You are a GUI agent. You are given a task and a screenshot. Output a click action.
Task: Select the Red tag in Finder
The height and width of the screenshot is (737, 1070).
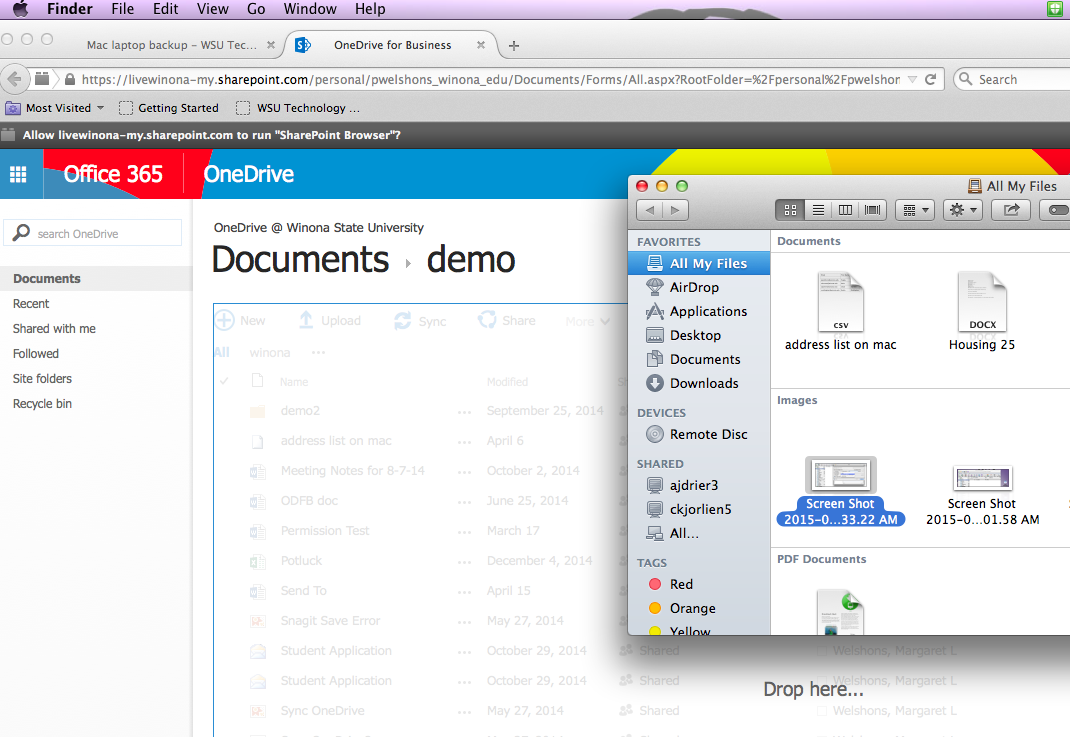[681, 584]
